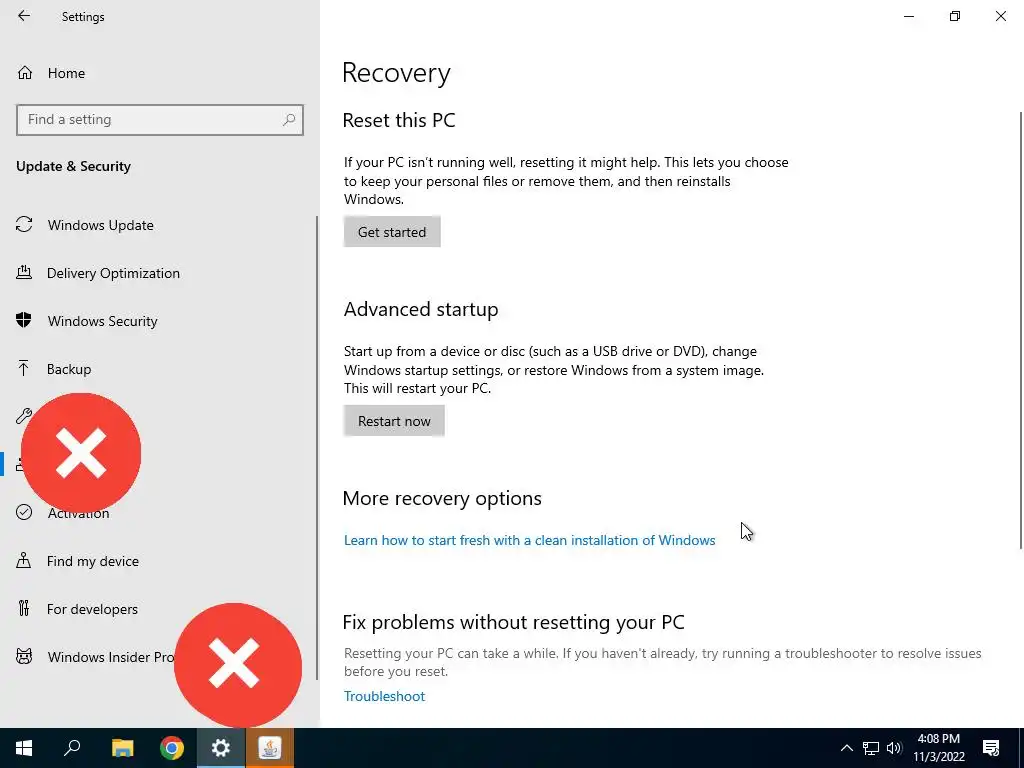Launch Google Chrome from the taskbar

tap(172, 748)
